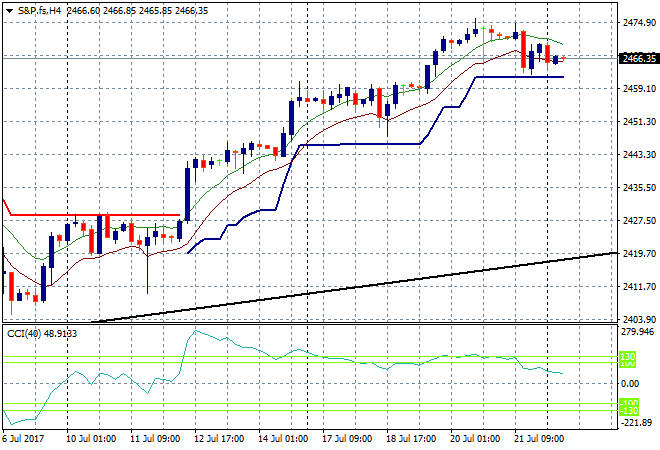Viewport: 660px width, 450px height.
Task: Click the CCI(40) 48.9133 indicator label
Action: click(42, 334)
